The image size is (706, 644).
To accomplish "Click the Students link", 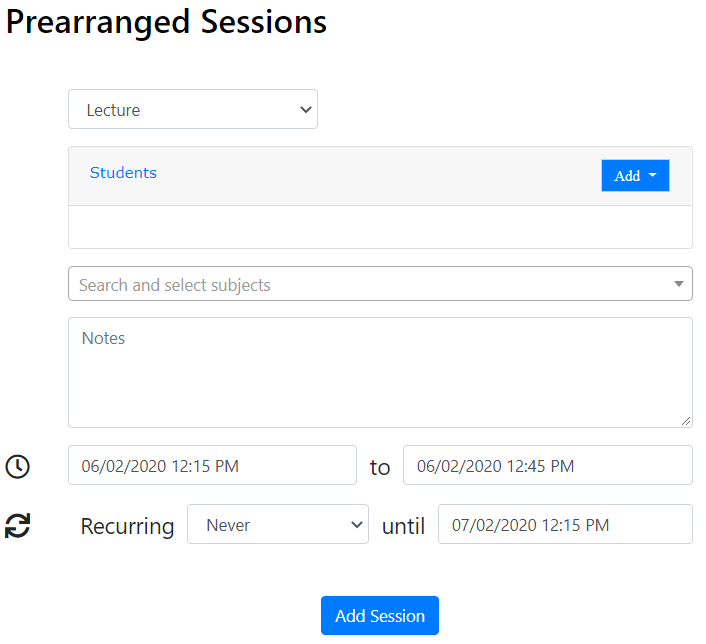I will click(x=123, y=173).
